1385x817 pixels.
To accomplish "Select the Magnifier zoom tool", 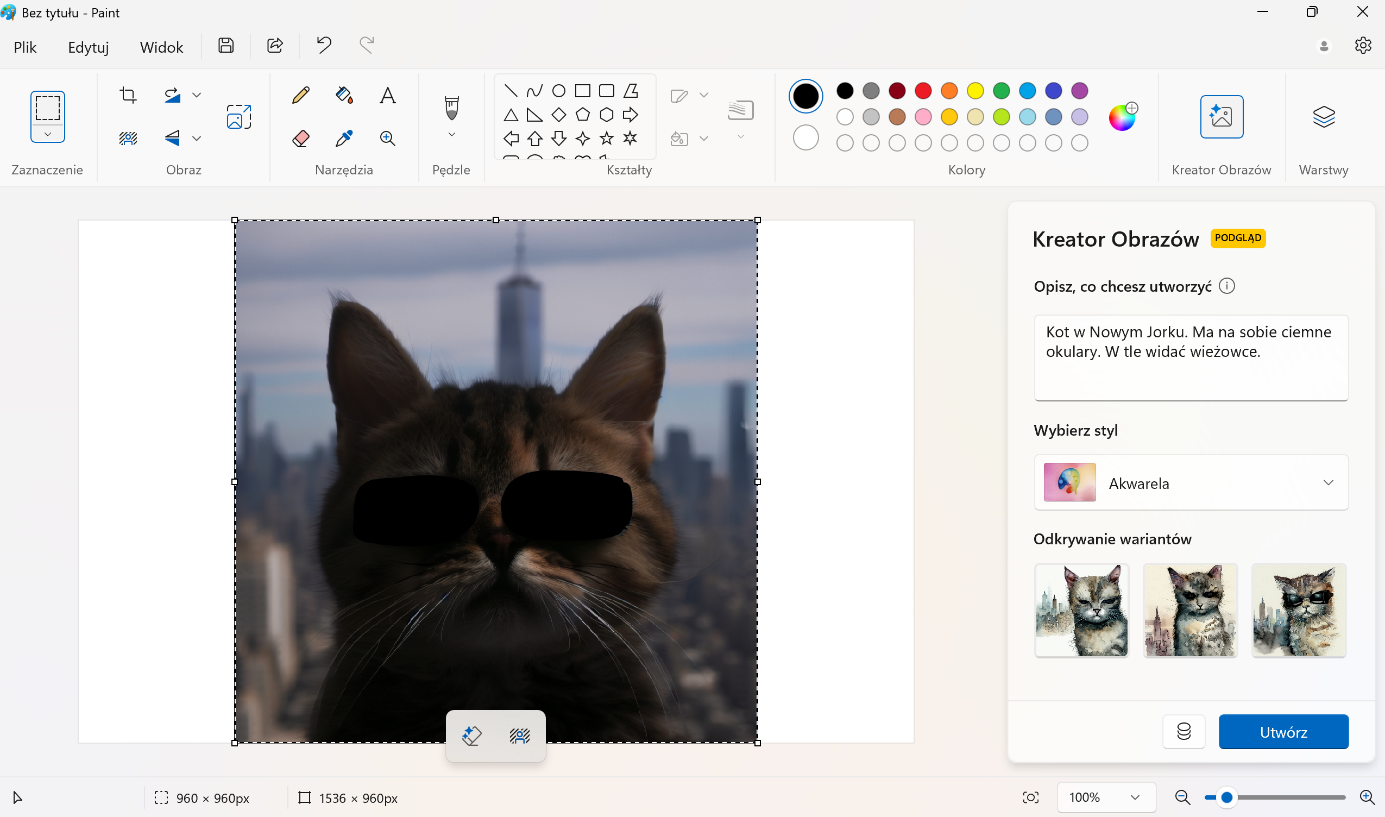I will (388, 139).
